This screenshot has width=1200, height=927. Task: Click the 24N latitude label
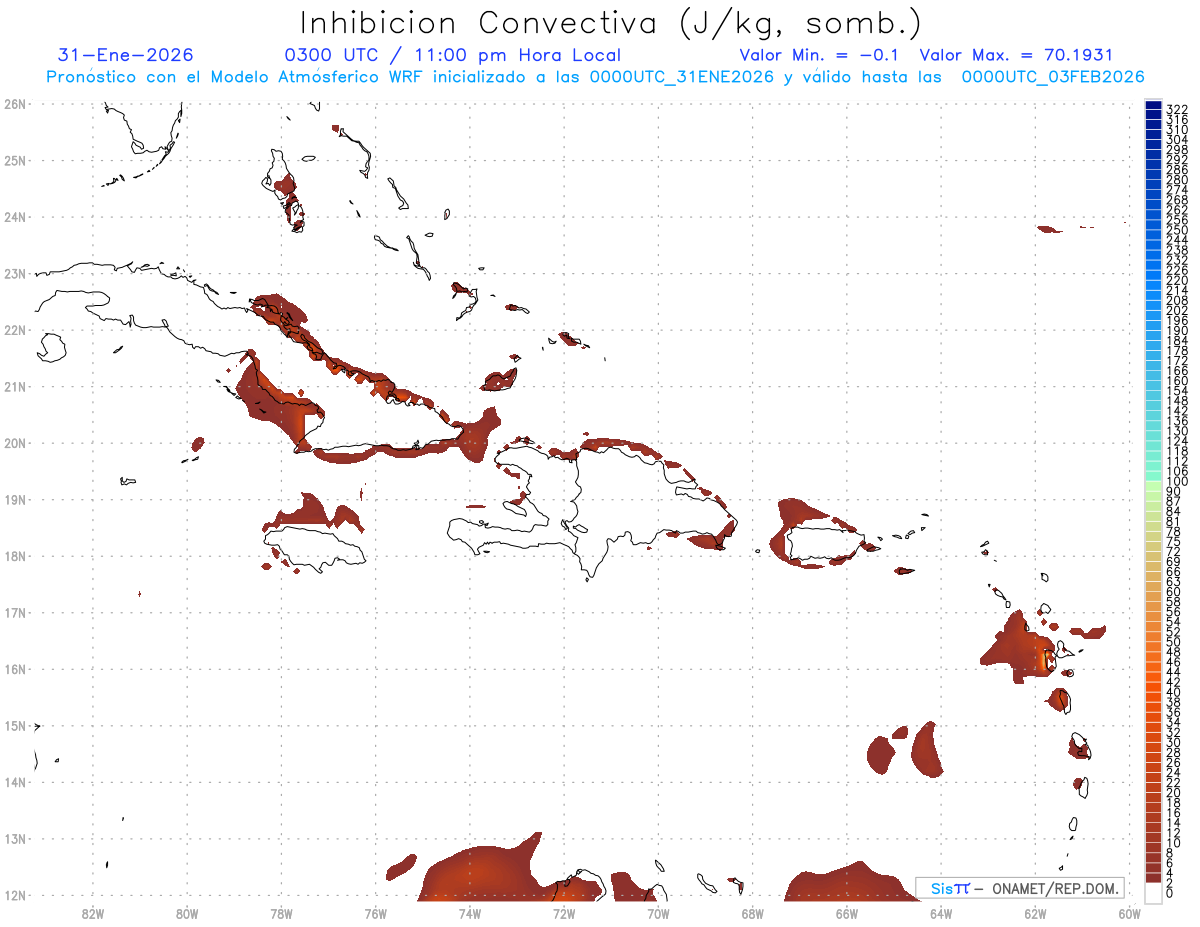(14, 217)
